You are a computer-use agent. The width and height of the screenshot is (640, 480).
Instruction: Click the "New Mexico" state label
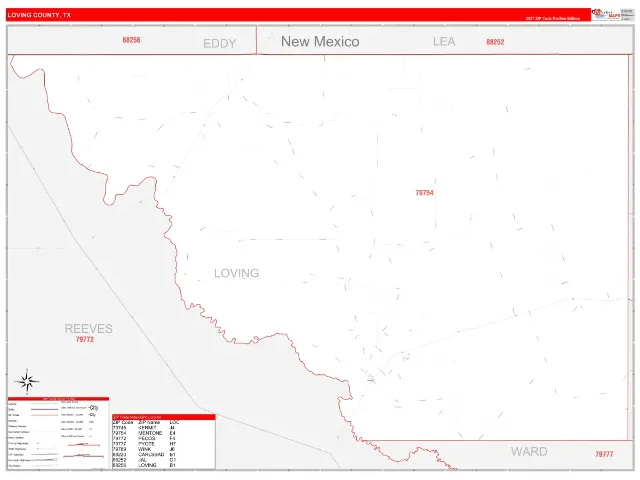[320, 42]
